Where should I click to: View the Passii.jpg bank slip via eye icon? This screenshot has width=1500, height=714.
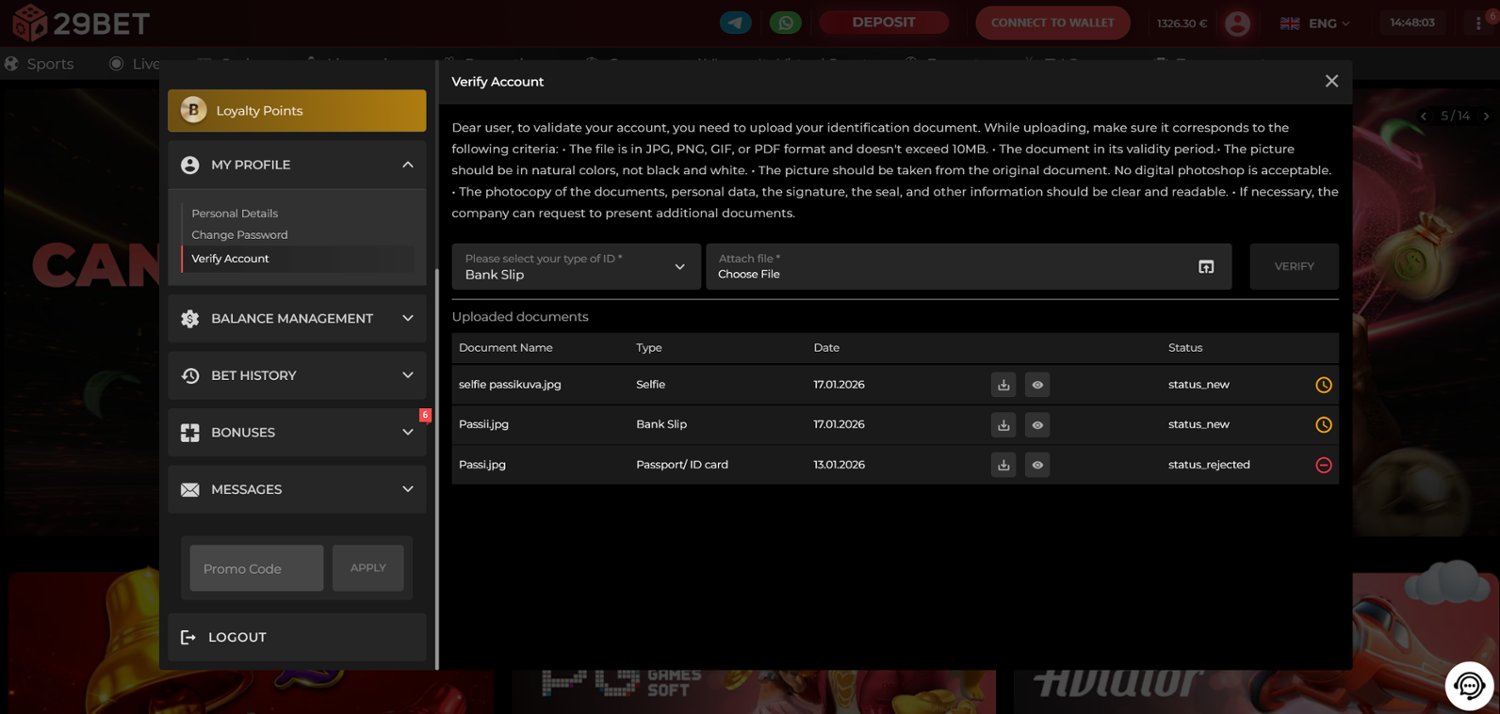point(1037,425)
